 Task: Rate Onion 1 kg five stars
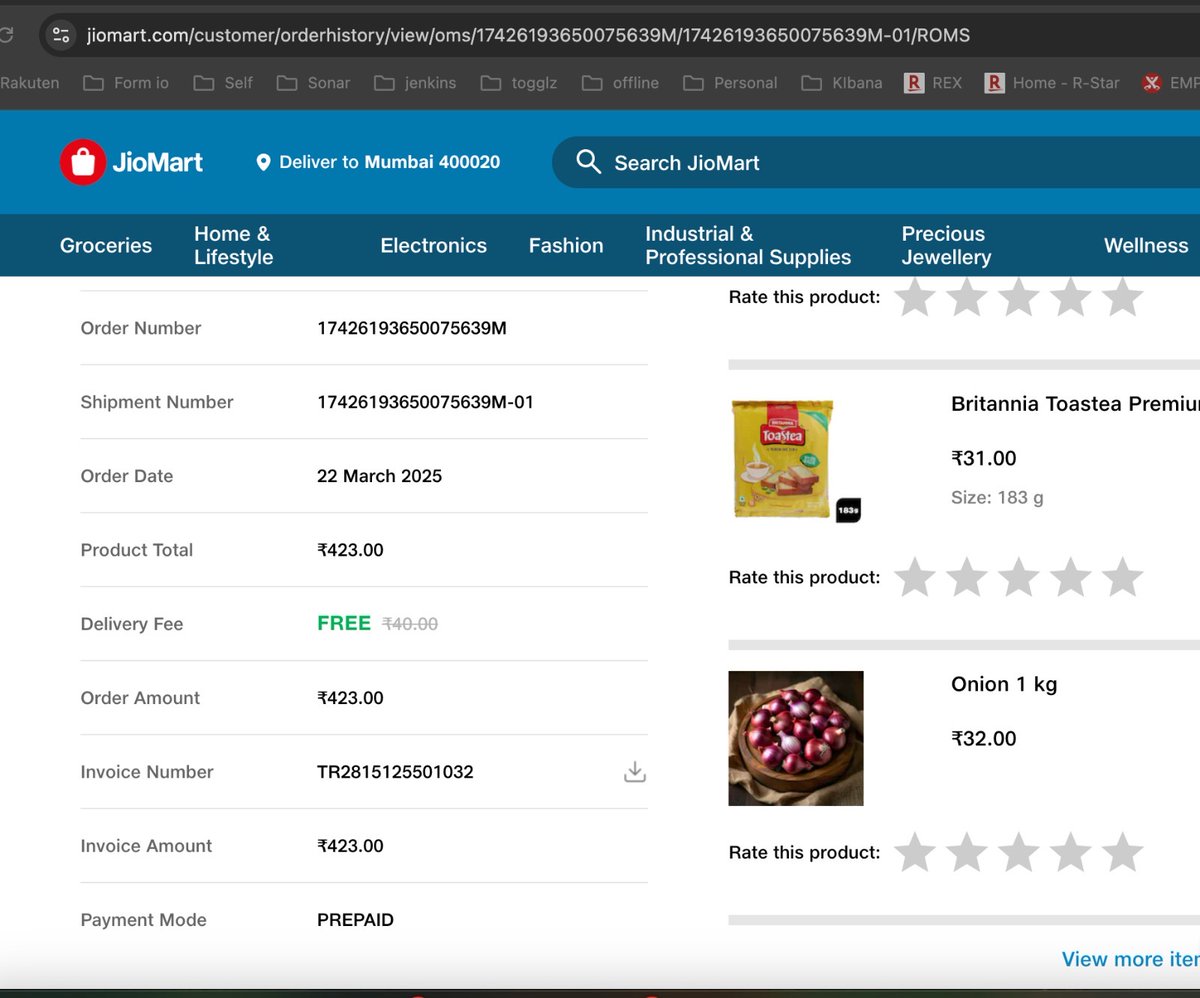pos(1122,852)
